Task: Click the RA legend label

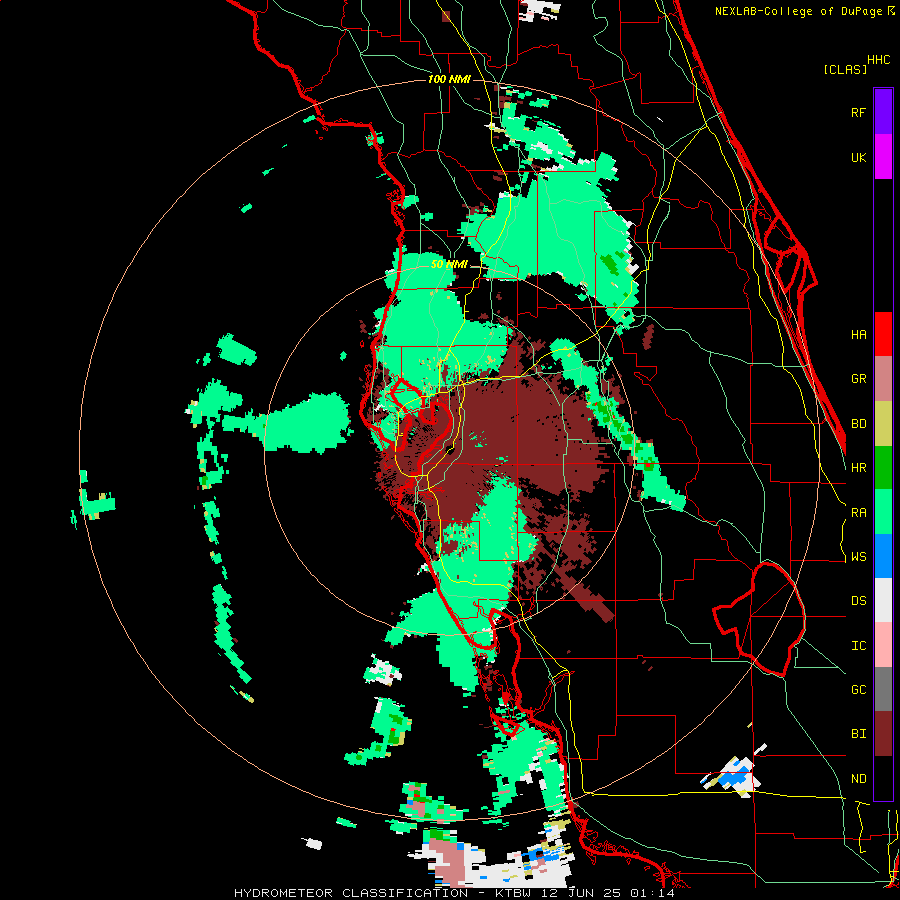Action: click(x=859, y=513)
